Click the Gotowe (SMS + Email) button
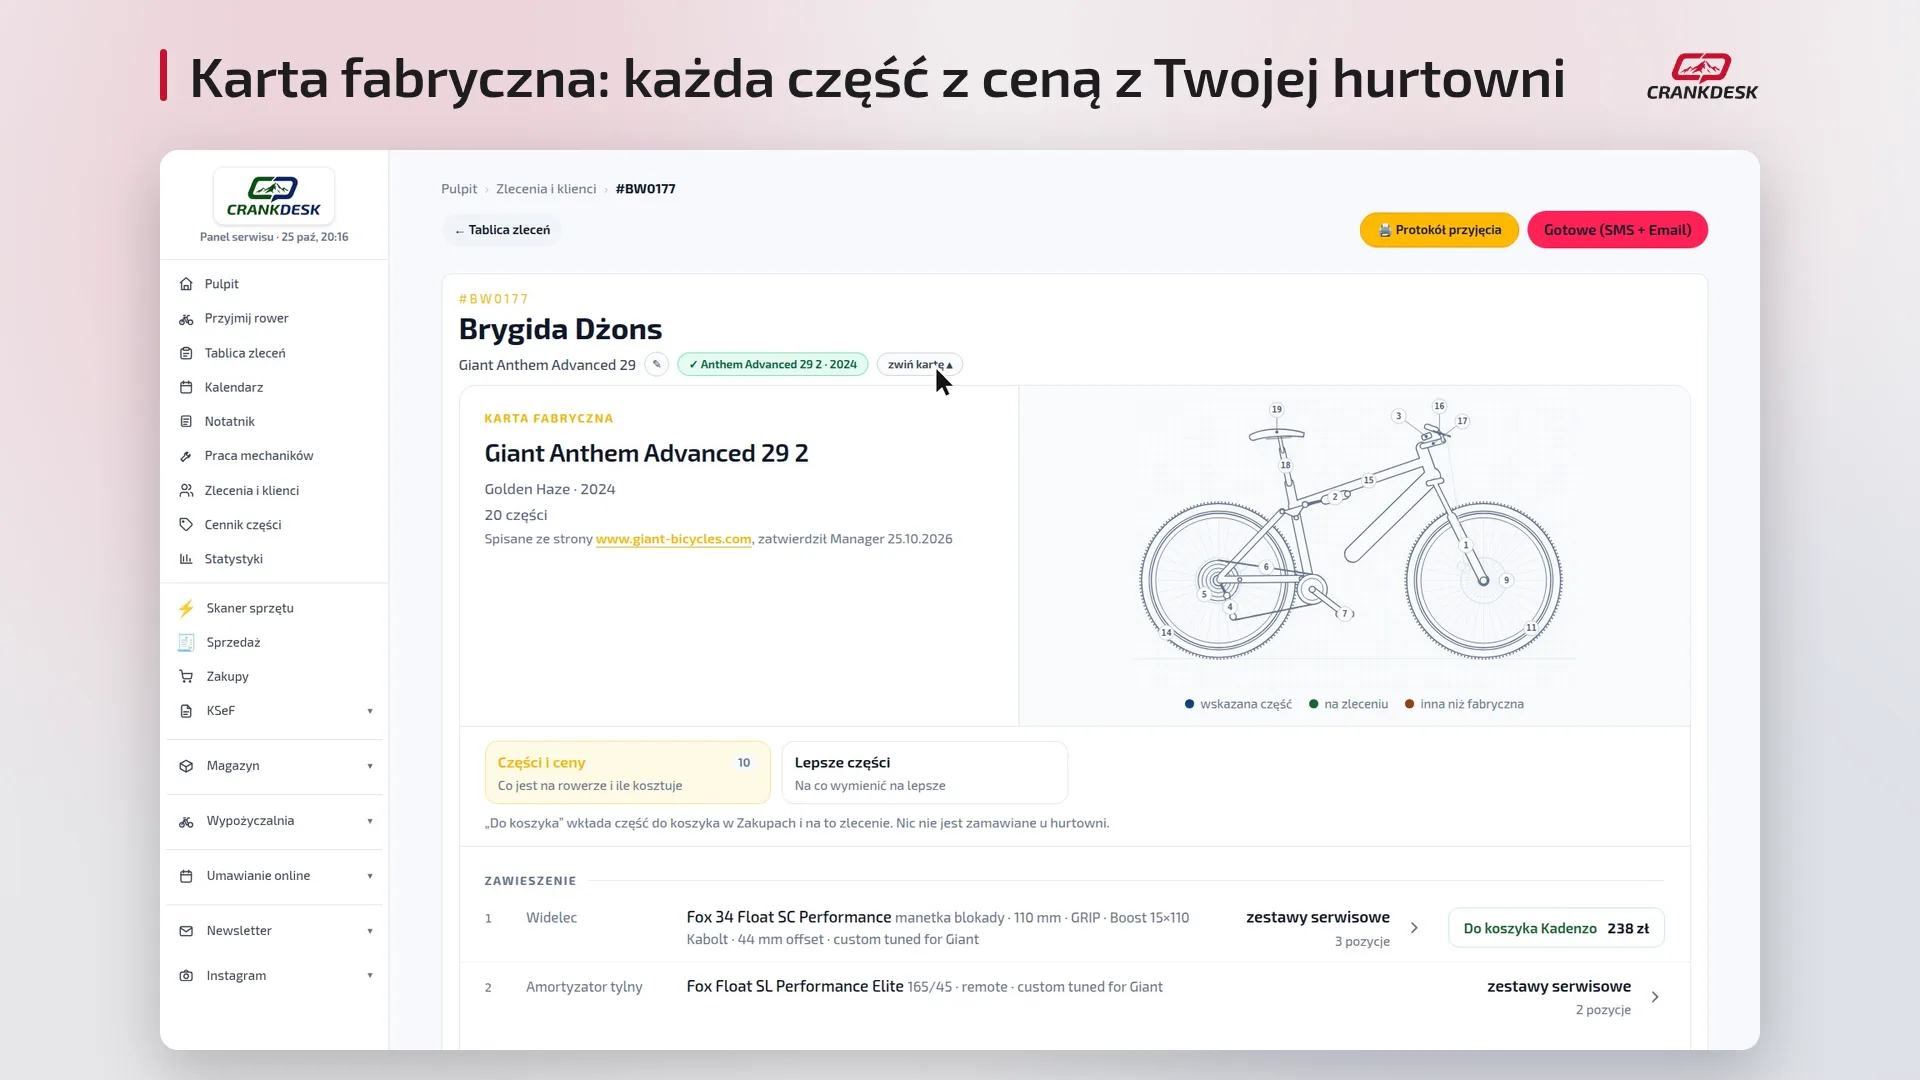Viewport: 1920px width, 1080px height. tap(1617, 230)
